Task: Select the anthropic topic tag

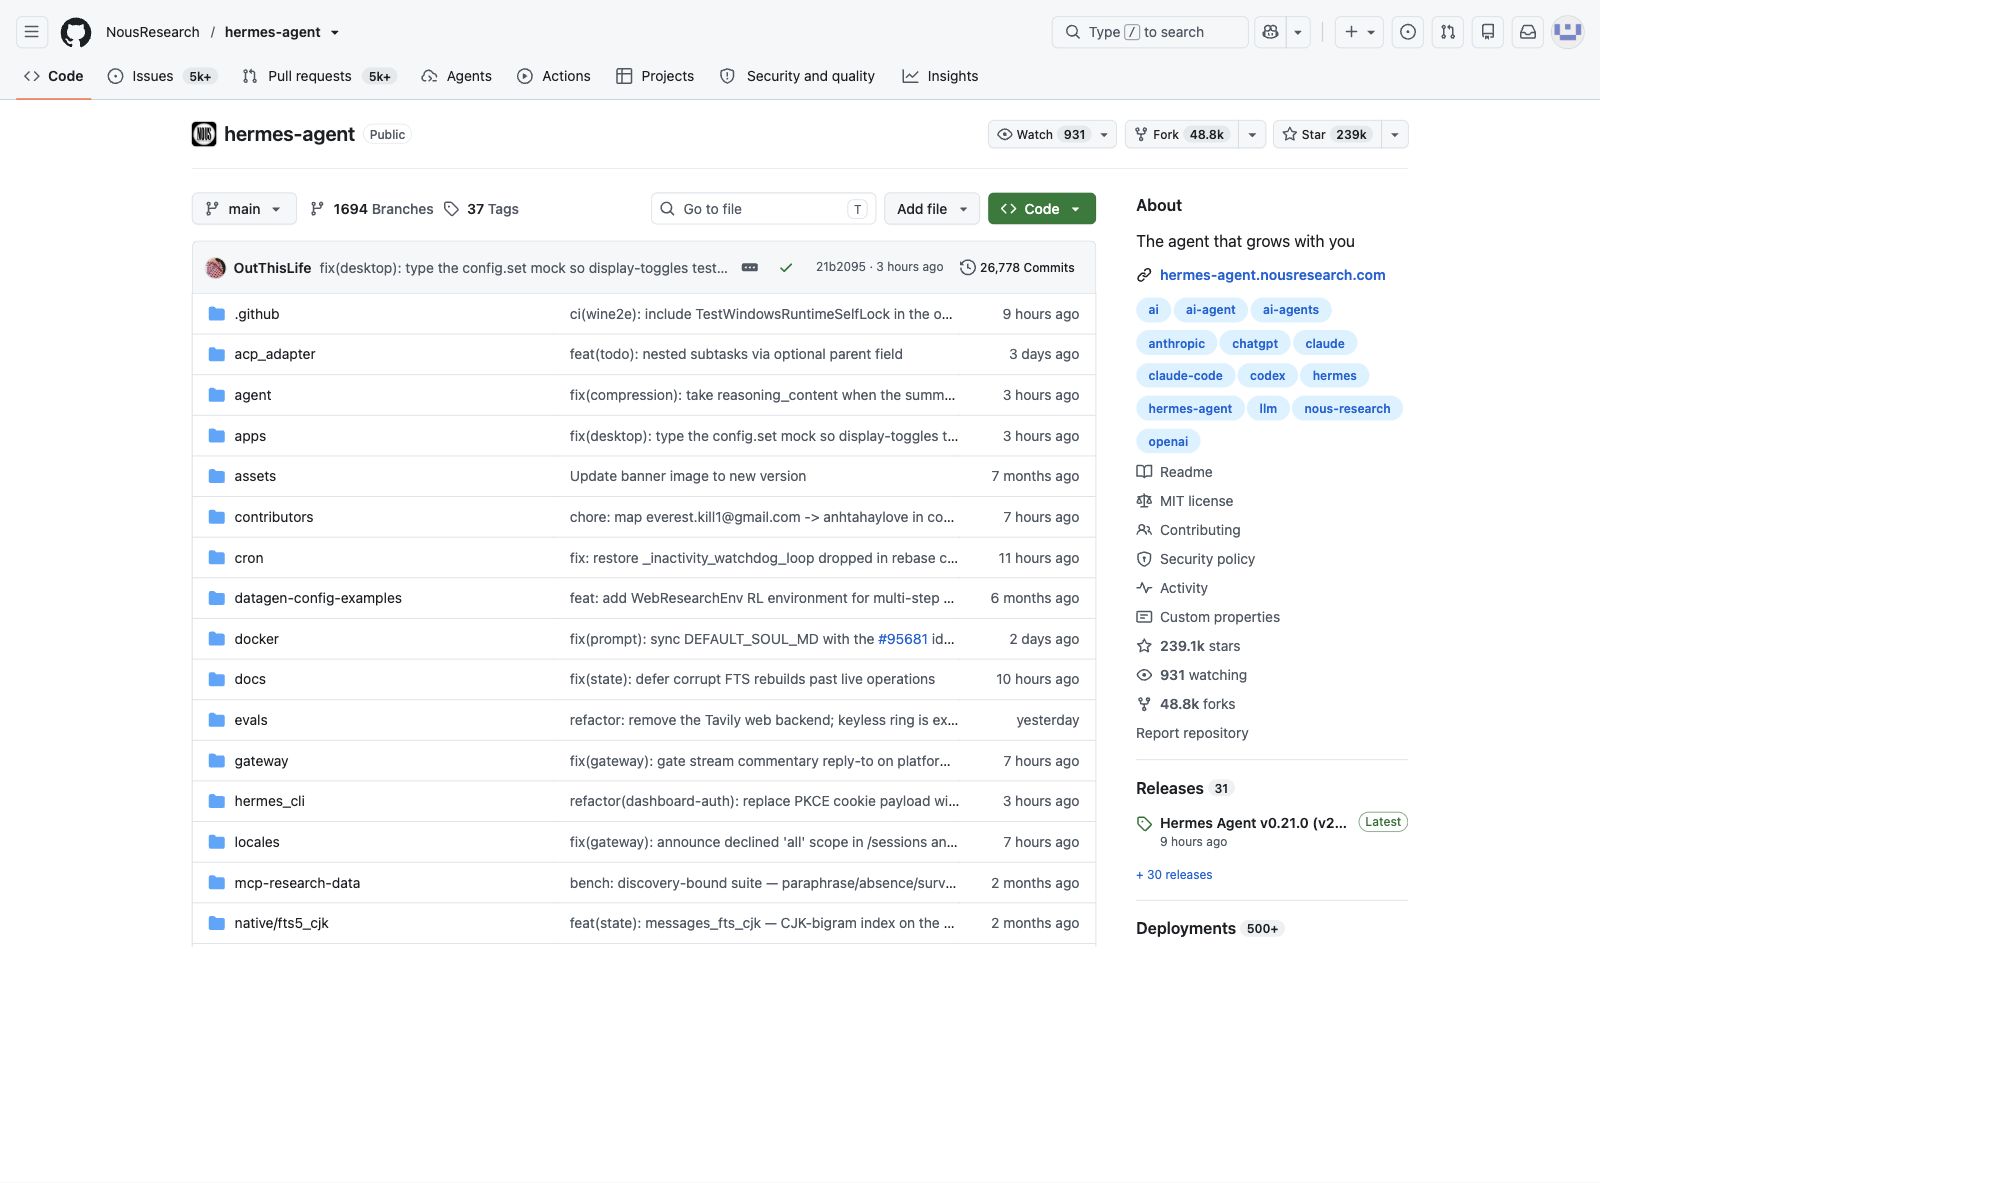Action: point(1176,343)
